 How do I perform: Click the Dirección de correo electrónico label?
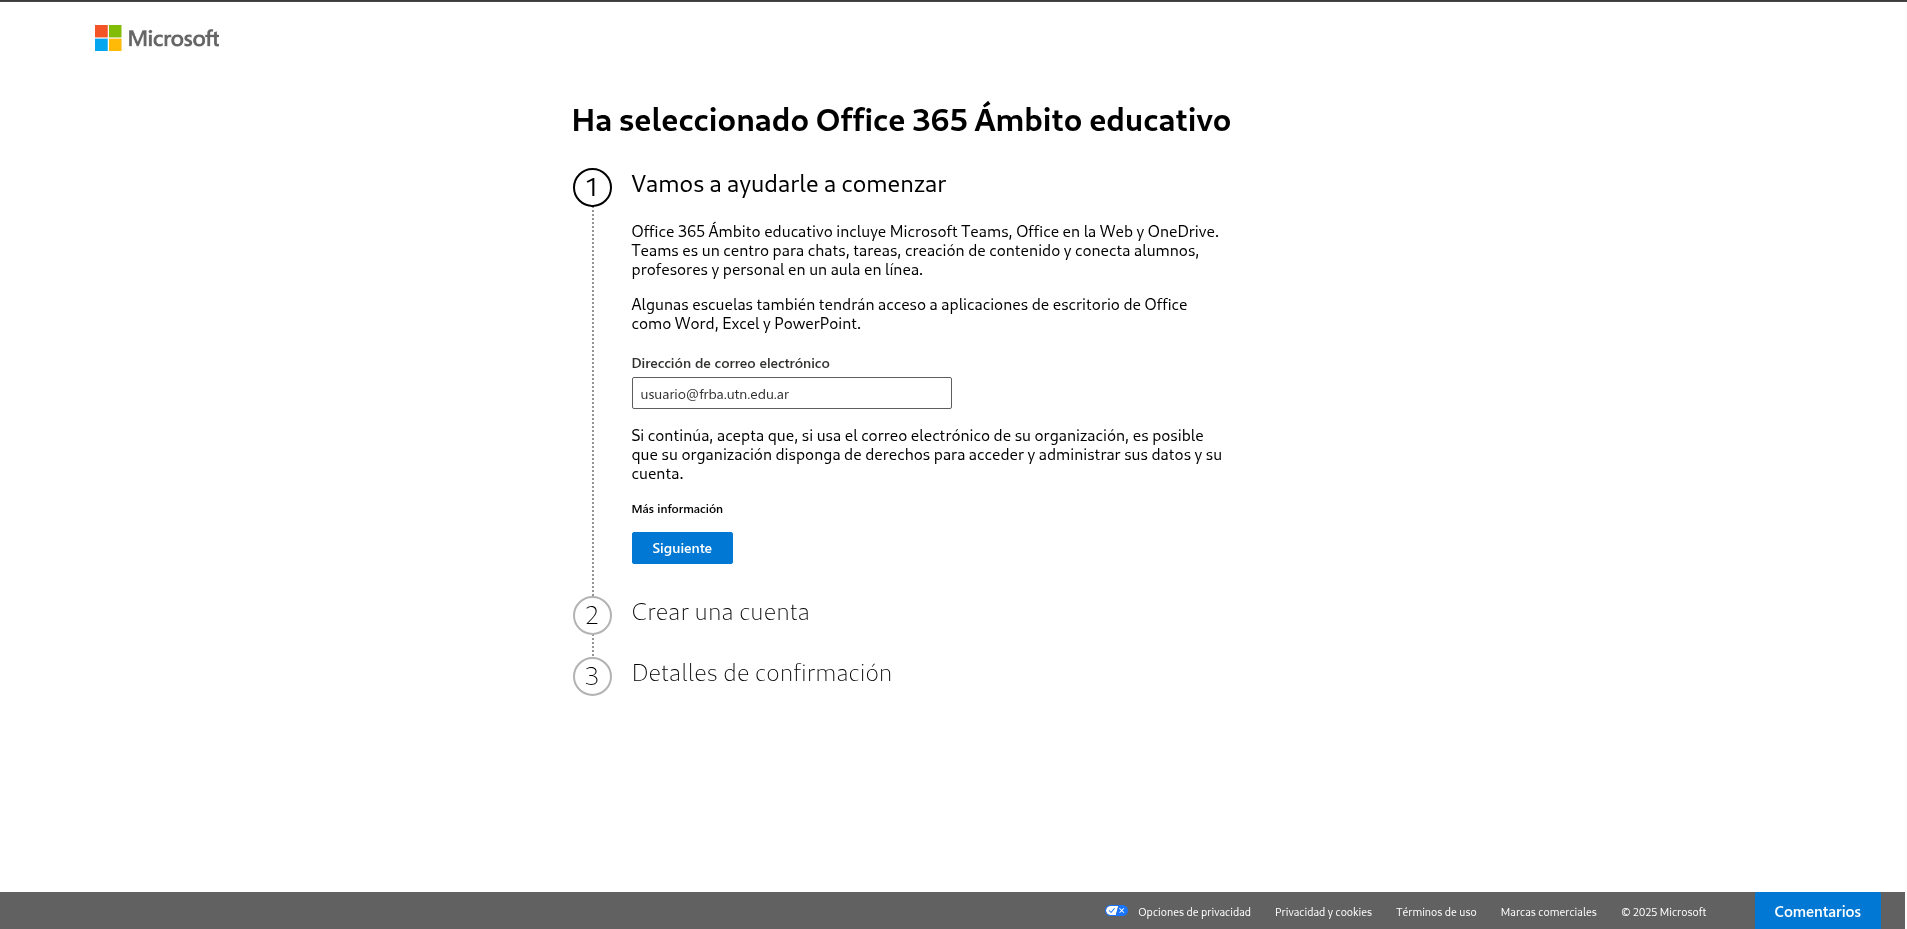click(730, 363)
